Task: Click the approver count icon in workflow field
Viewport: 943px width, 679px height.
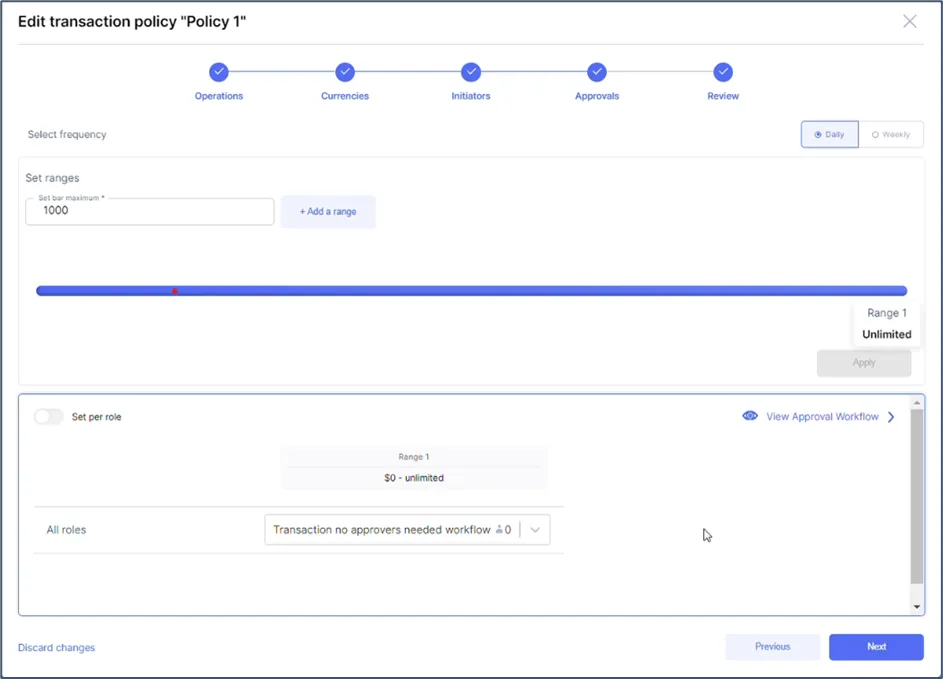Action: coord(499,530)
